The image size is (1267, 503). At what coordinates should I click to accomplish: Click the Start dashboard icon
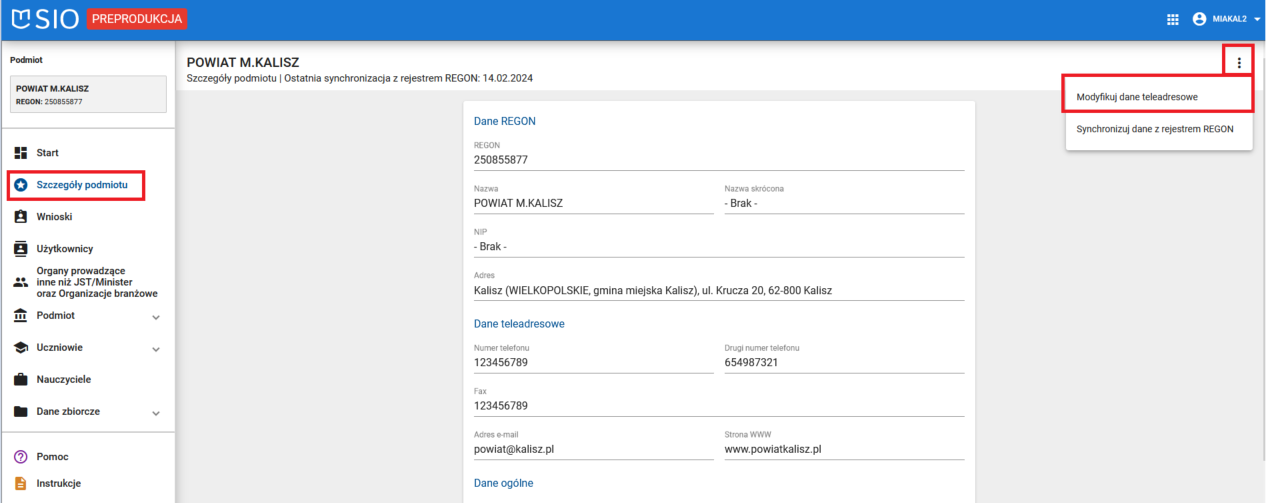(21, 153)
